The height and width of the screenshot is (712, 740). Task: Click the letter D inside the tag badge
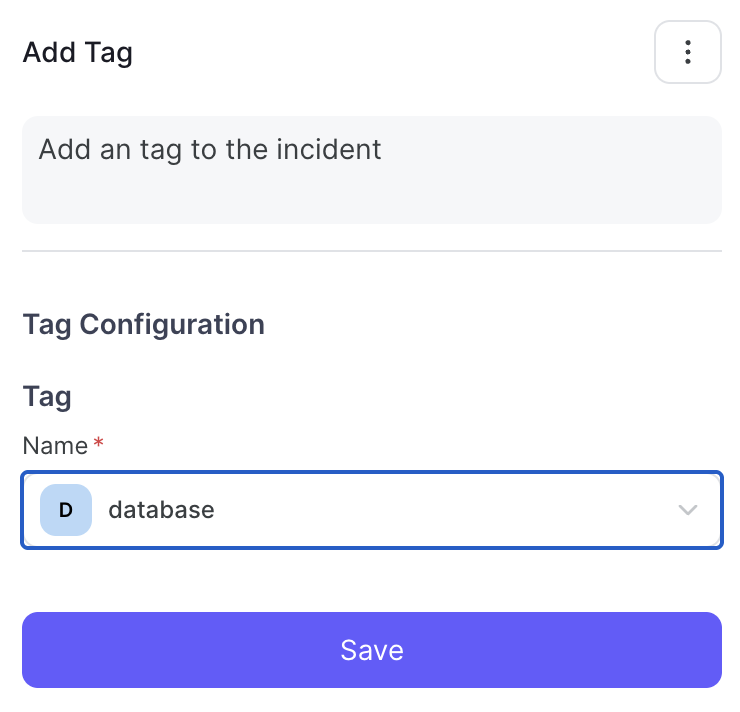tap(66, 510)
